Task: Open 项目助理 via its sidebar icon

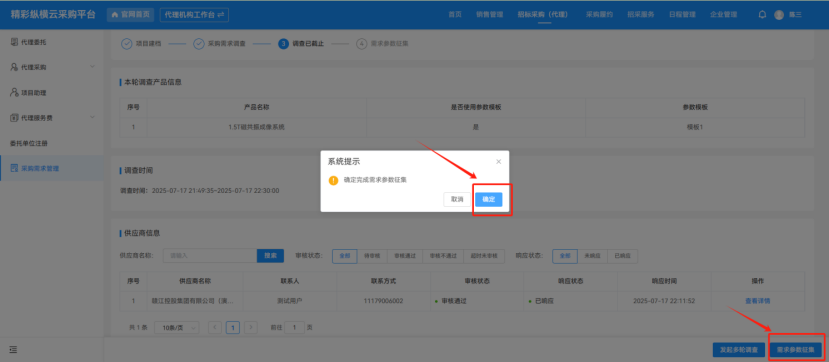Action: coord(14,92)
